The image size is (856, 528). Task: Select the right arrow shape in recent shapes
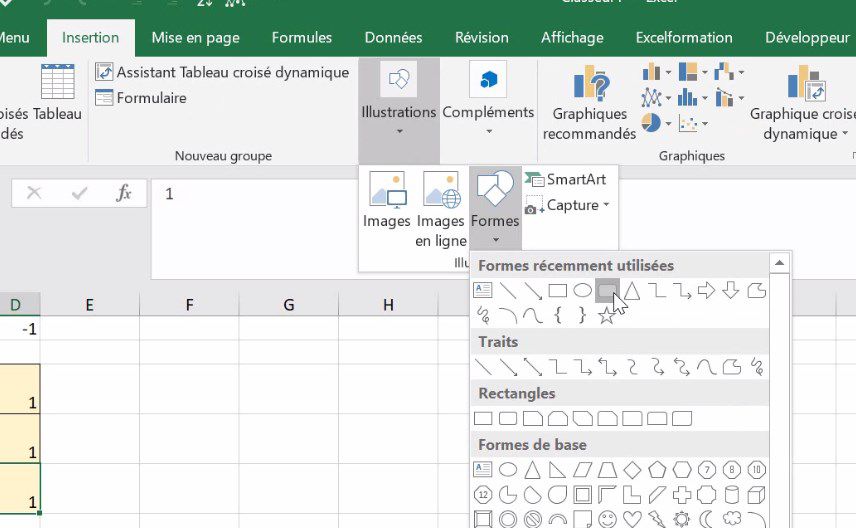(706, 291)
